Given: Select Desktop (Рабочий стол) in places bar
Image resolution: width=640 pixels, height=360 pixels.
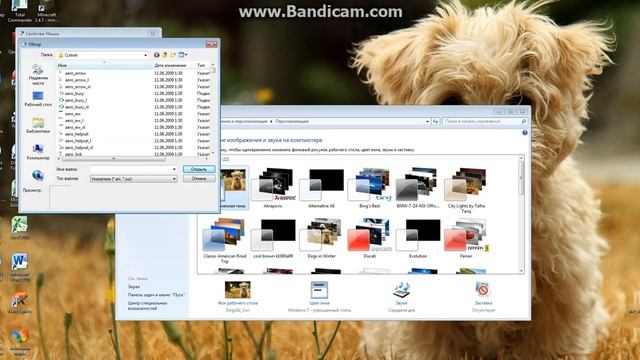Looking at the screenshot, I should coord(38,99).
